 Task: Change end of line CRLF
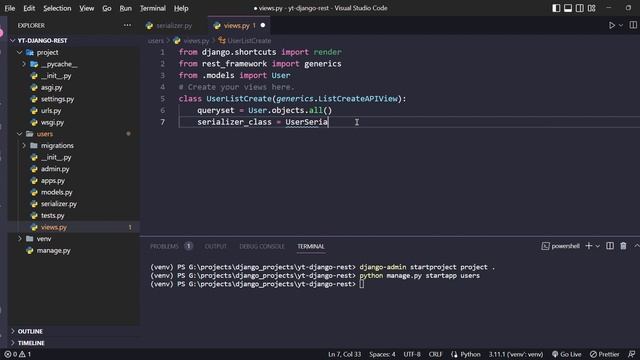(x=435, y=354)
